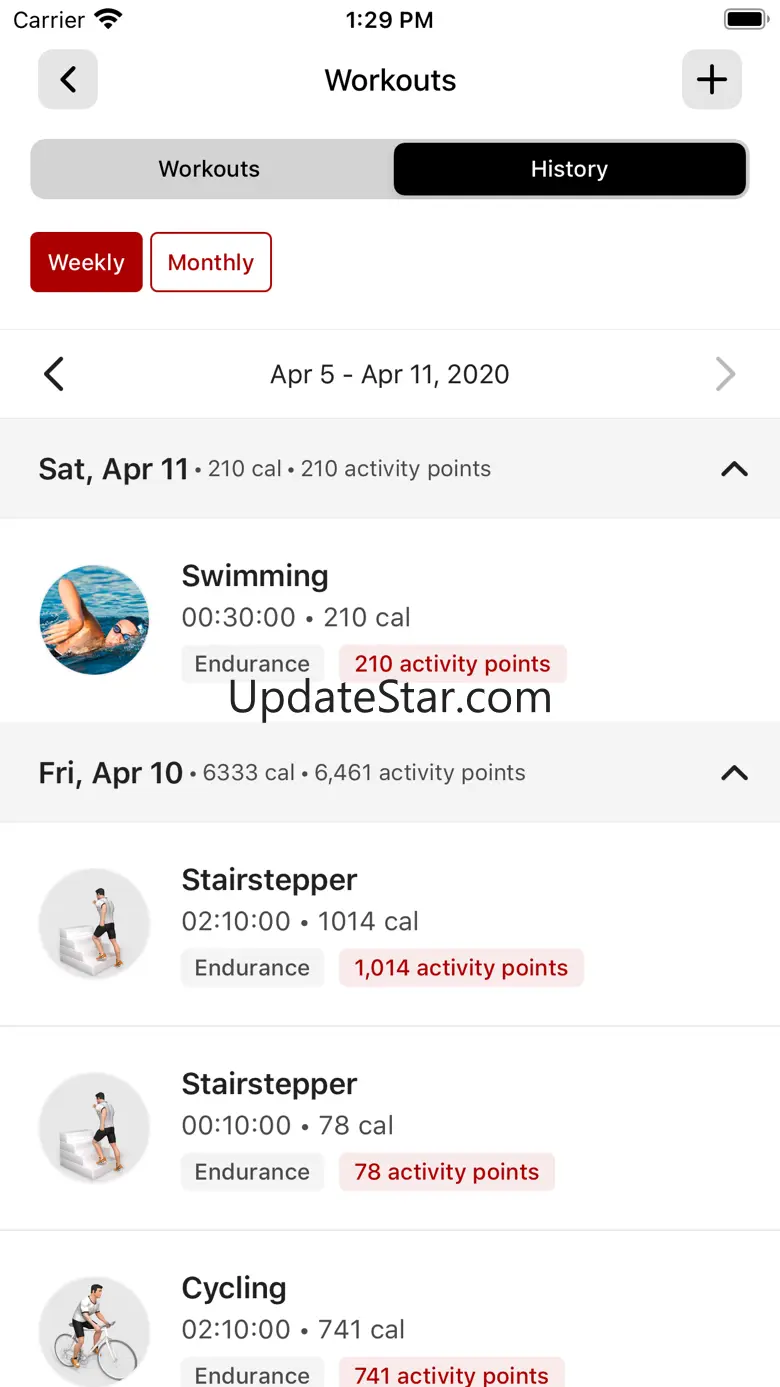The image size is (780, 1387).
Task: Collapse the Sat, Apr 11 section
Action: [x=734, y=469]
